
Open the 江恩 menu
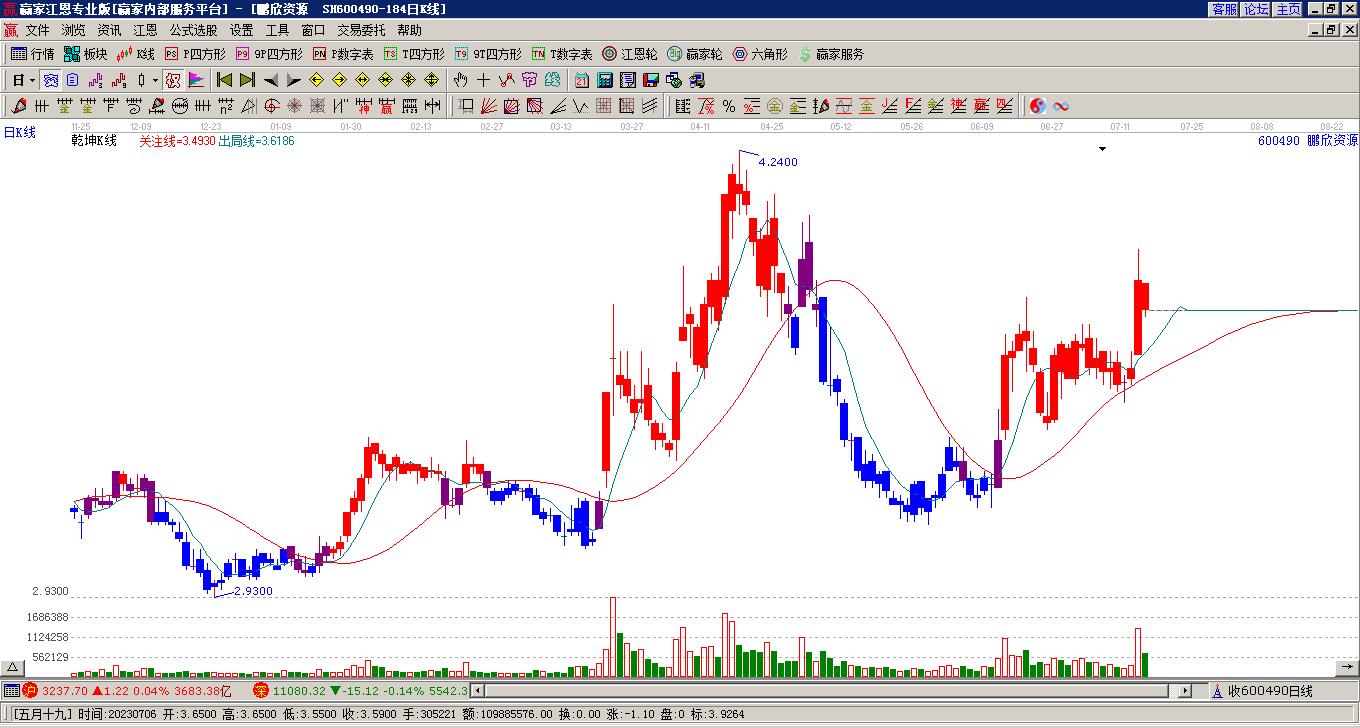145,30
